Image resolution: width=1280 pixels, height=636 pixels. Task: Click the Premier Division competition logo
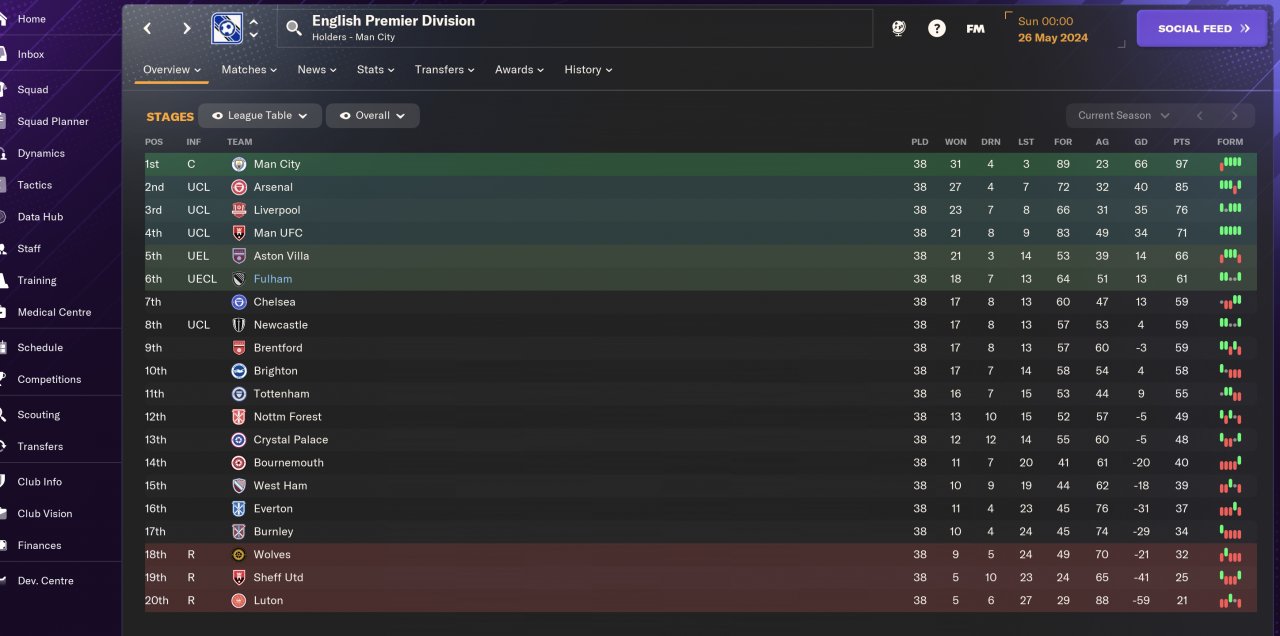227,28
